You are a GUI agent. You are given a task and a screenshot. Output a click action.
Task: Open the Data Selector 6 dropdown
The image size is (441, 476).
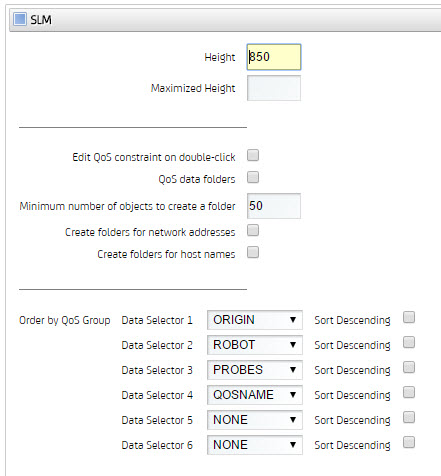click(x=255, y=445)
